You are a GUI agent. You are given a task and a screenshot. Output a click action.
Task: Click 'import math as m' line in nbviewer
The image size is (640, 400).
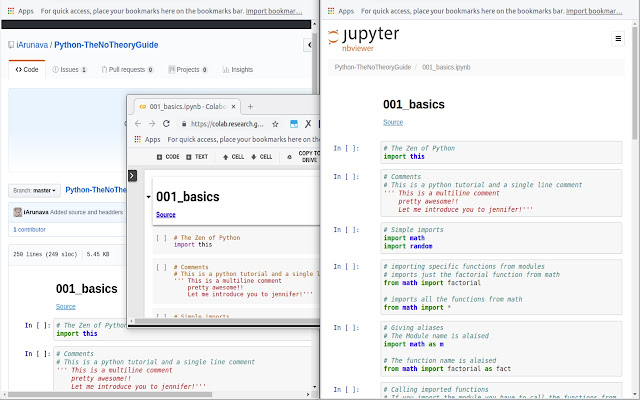point(413,344)
